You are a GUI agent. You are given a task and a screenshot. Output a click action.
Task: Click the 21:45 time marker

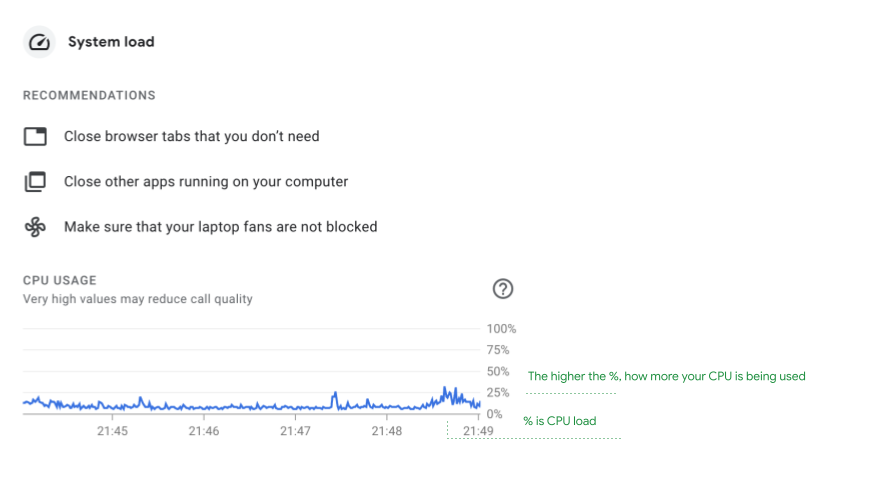pyautogui.click(x=112, y=431)
